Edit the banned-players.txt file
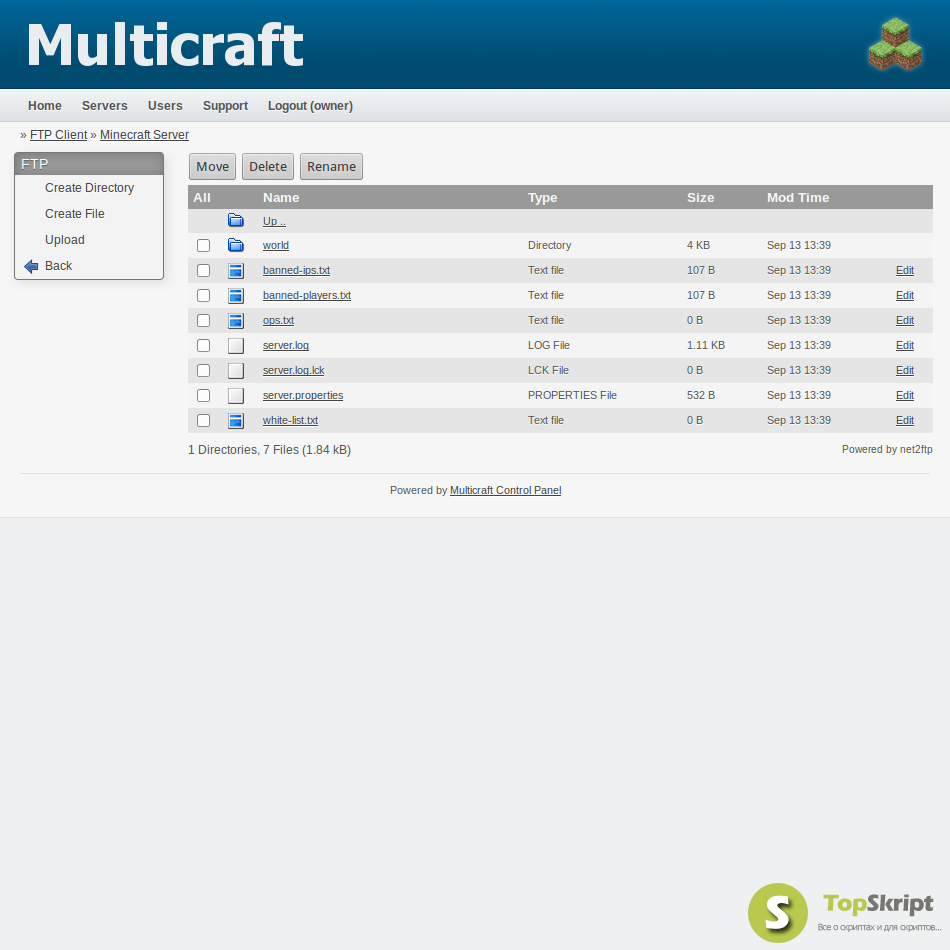The image size is (950, 950). tap(905, 295)
